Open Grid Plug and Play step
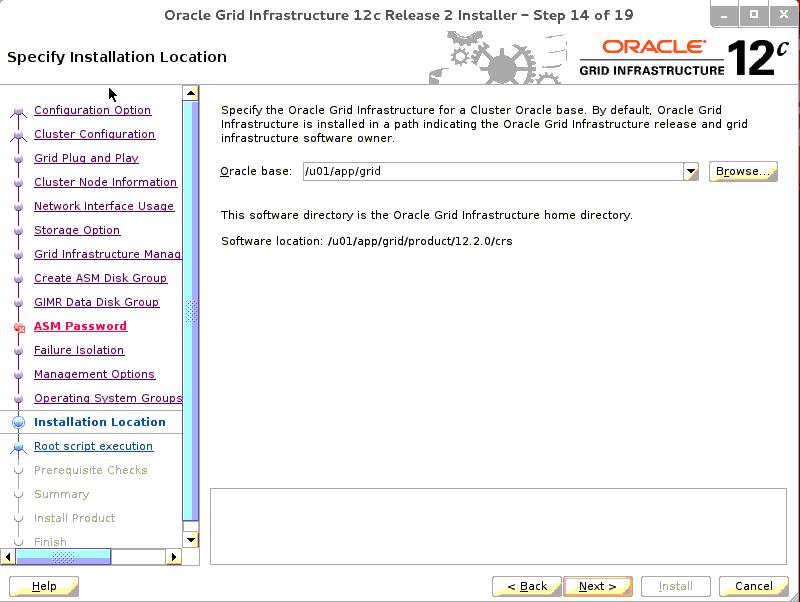The image size is (800, 602). pos(86,158)
